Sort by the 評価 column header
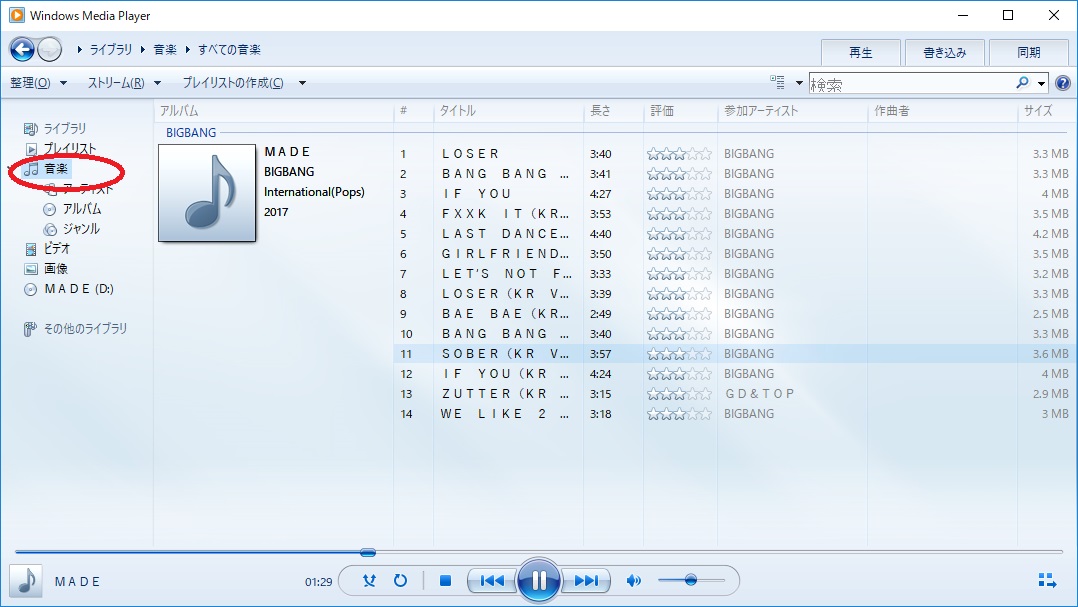The height and width of the screenshot is (607, 1078). (x=662, y=111)
